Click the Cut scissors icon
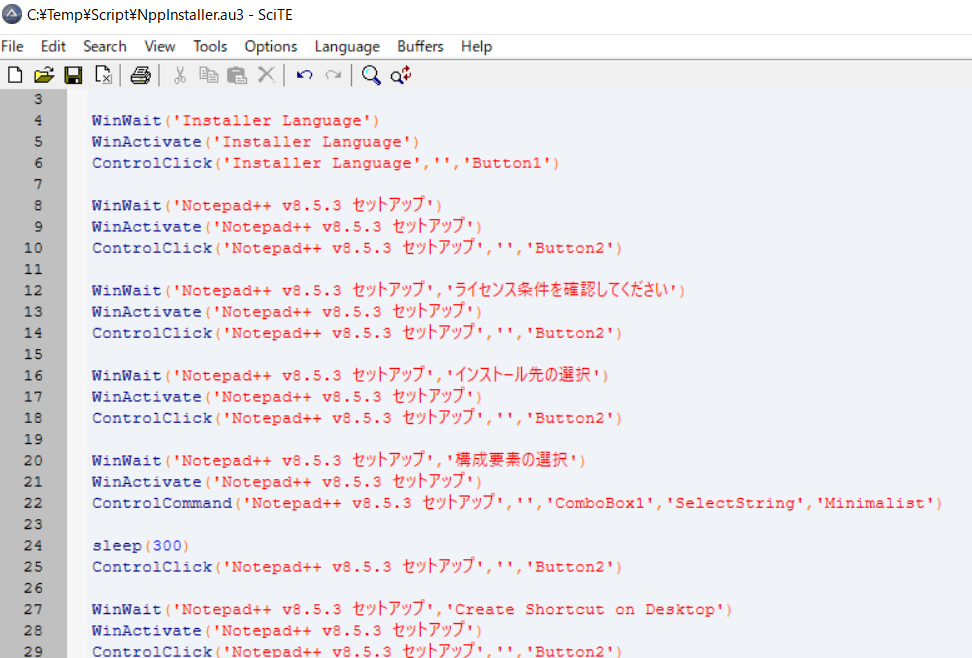 pos(180,75)
